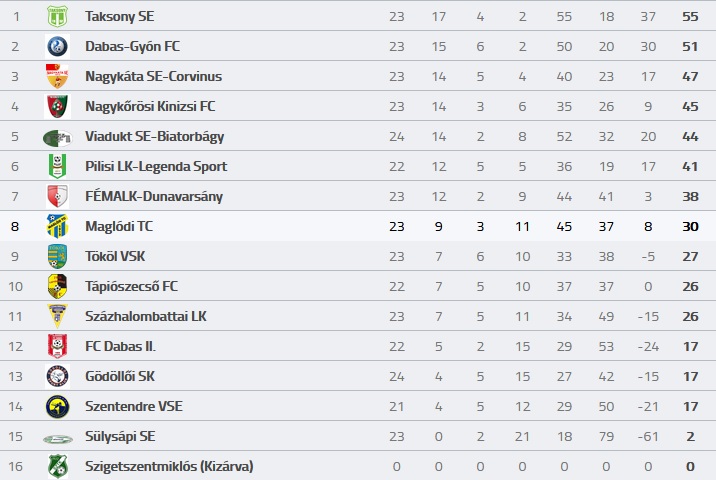Click the Százhalombattai LK pennant logo
The image size is (716, 480).
coord(58,316)
